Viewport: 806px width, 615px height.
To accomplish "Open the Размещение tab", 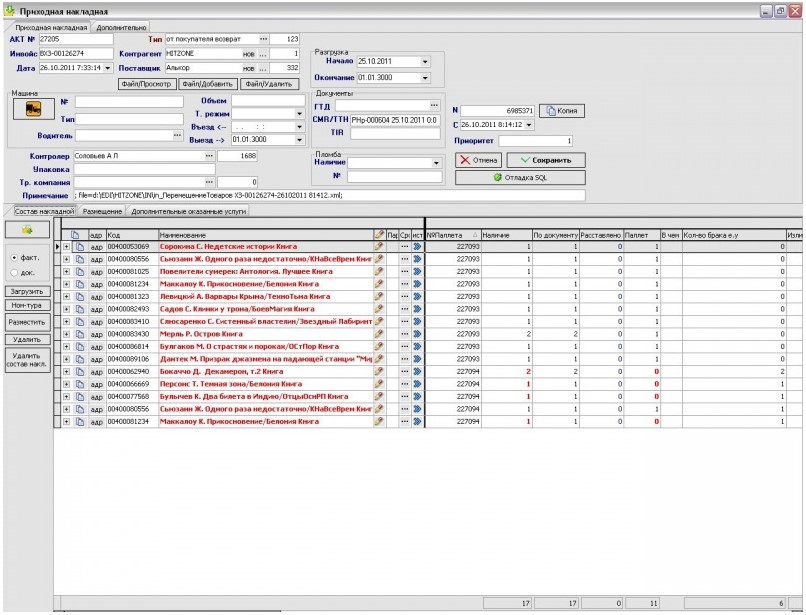I will coord(103,211).
